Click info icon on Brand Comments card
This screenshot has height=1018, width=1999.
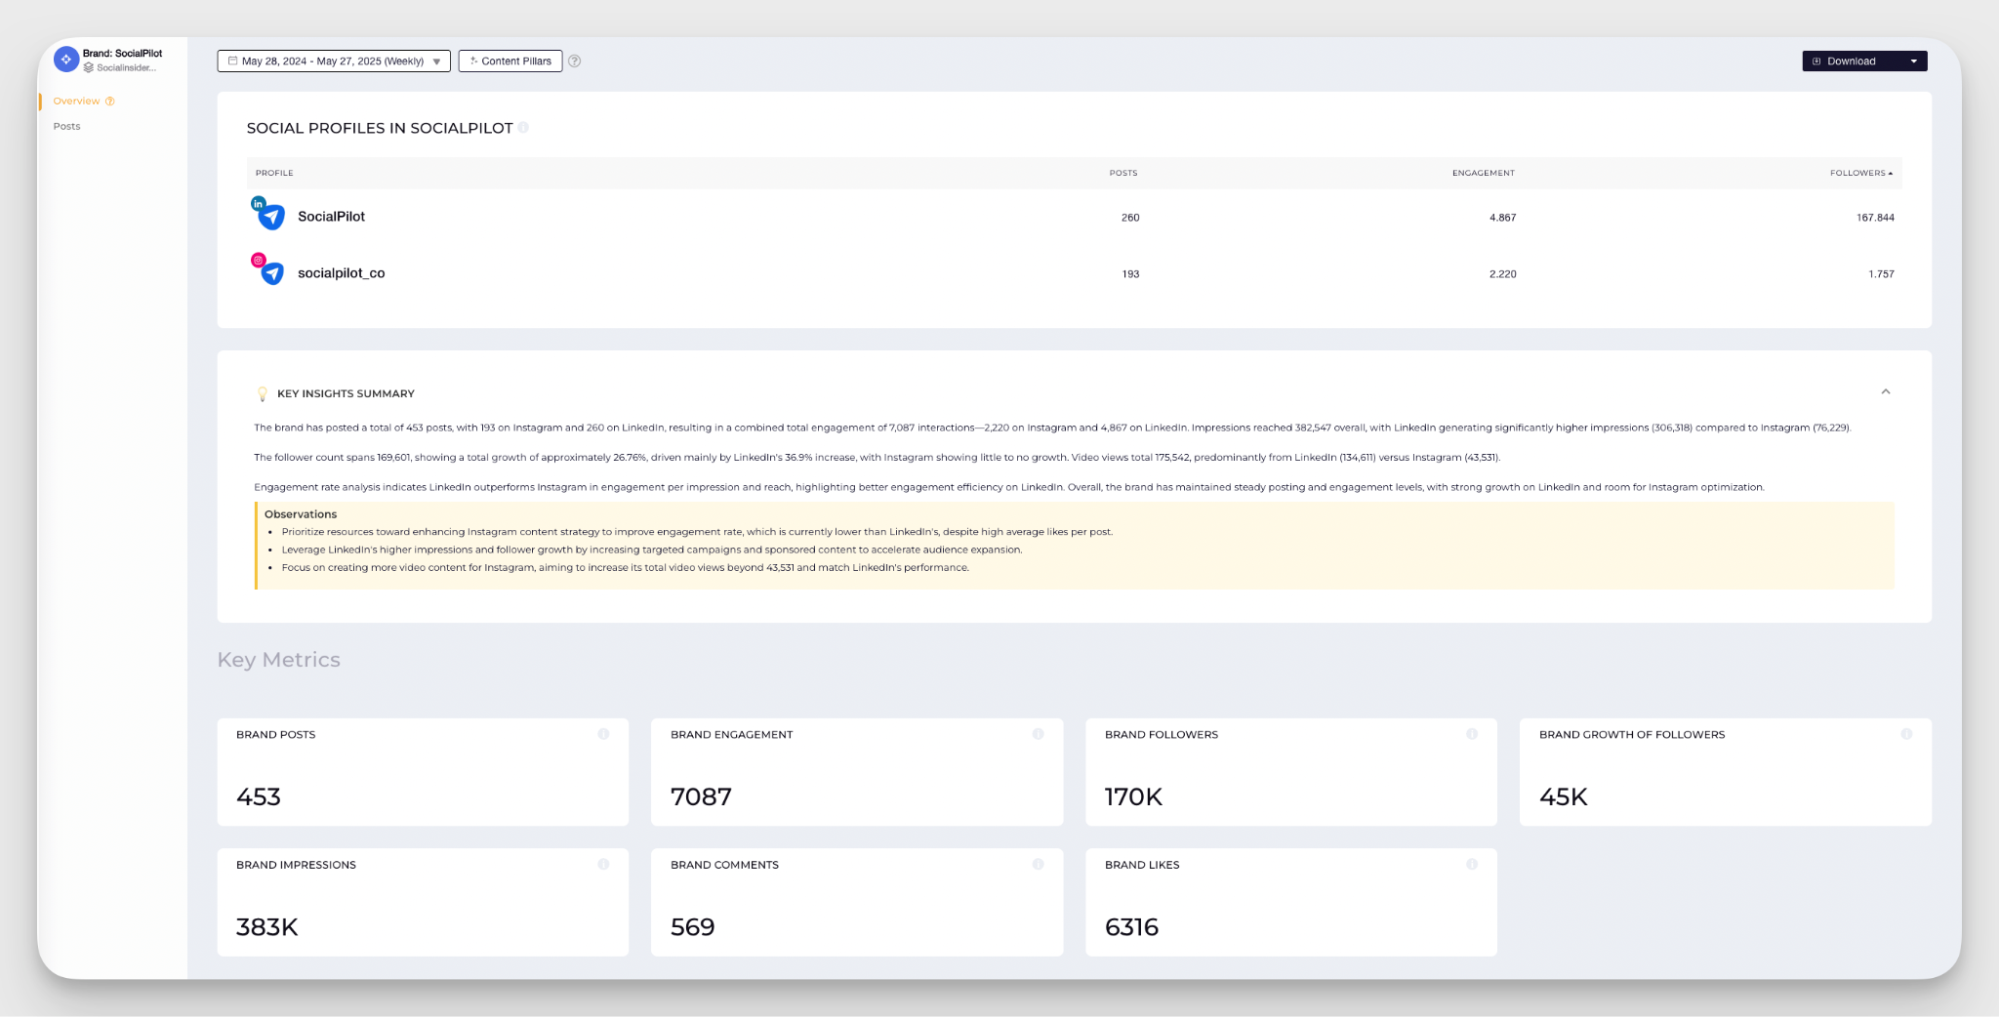(x=1038, y=864)
